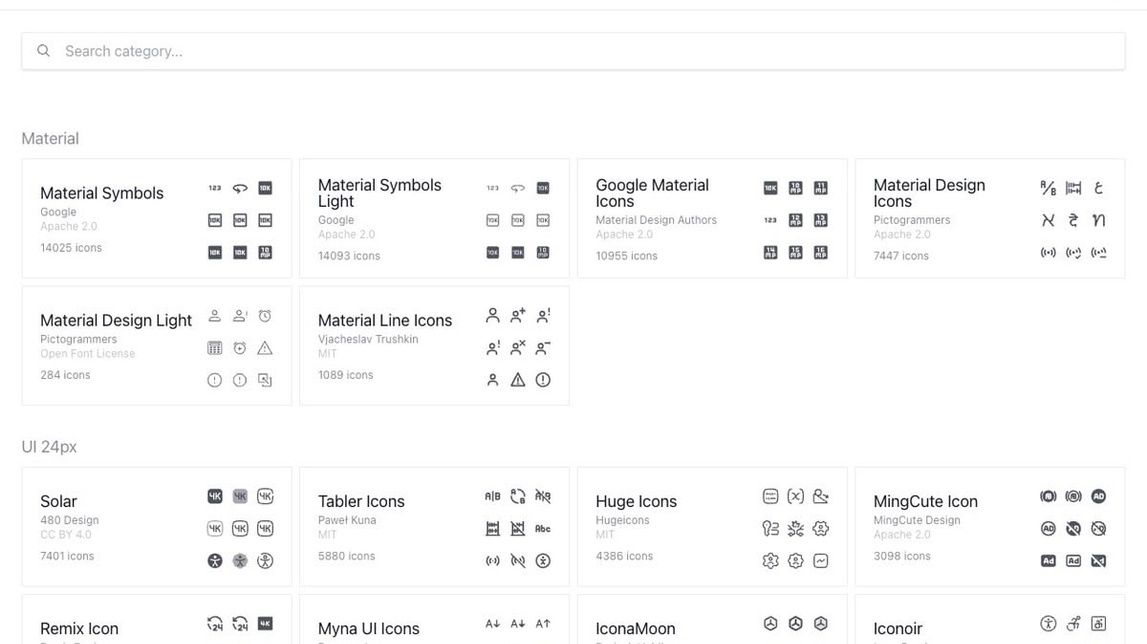Open Google Material Icons set
Viewport: 1147px width, 644px height.
pos(712,218)
